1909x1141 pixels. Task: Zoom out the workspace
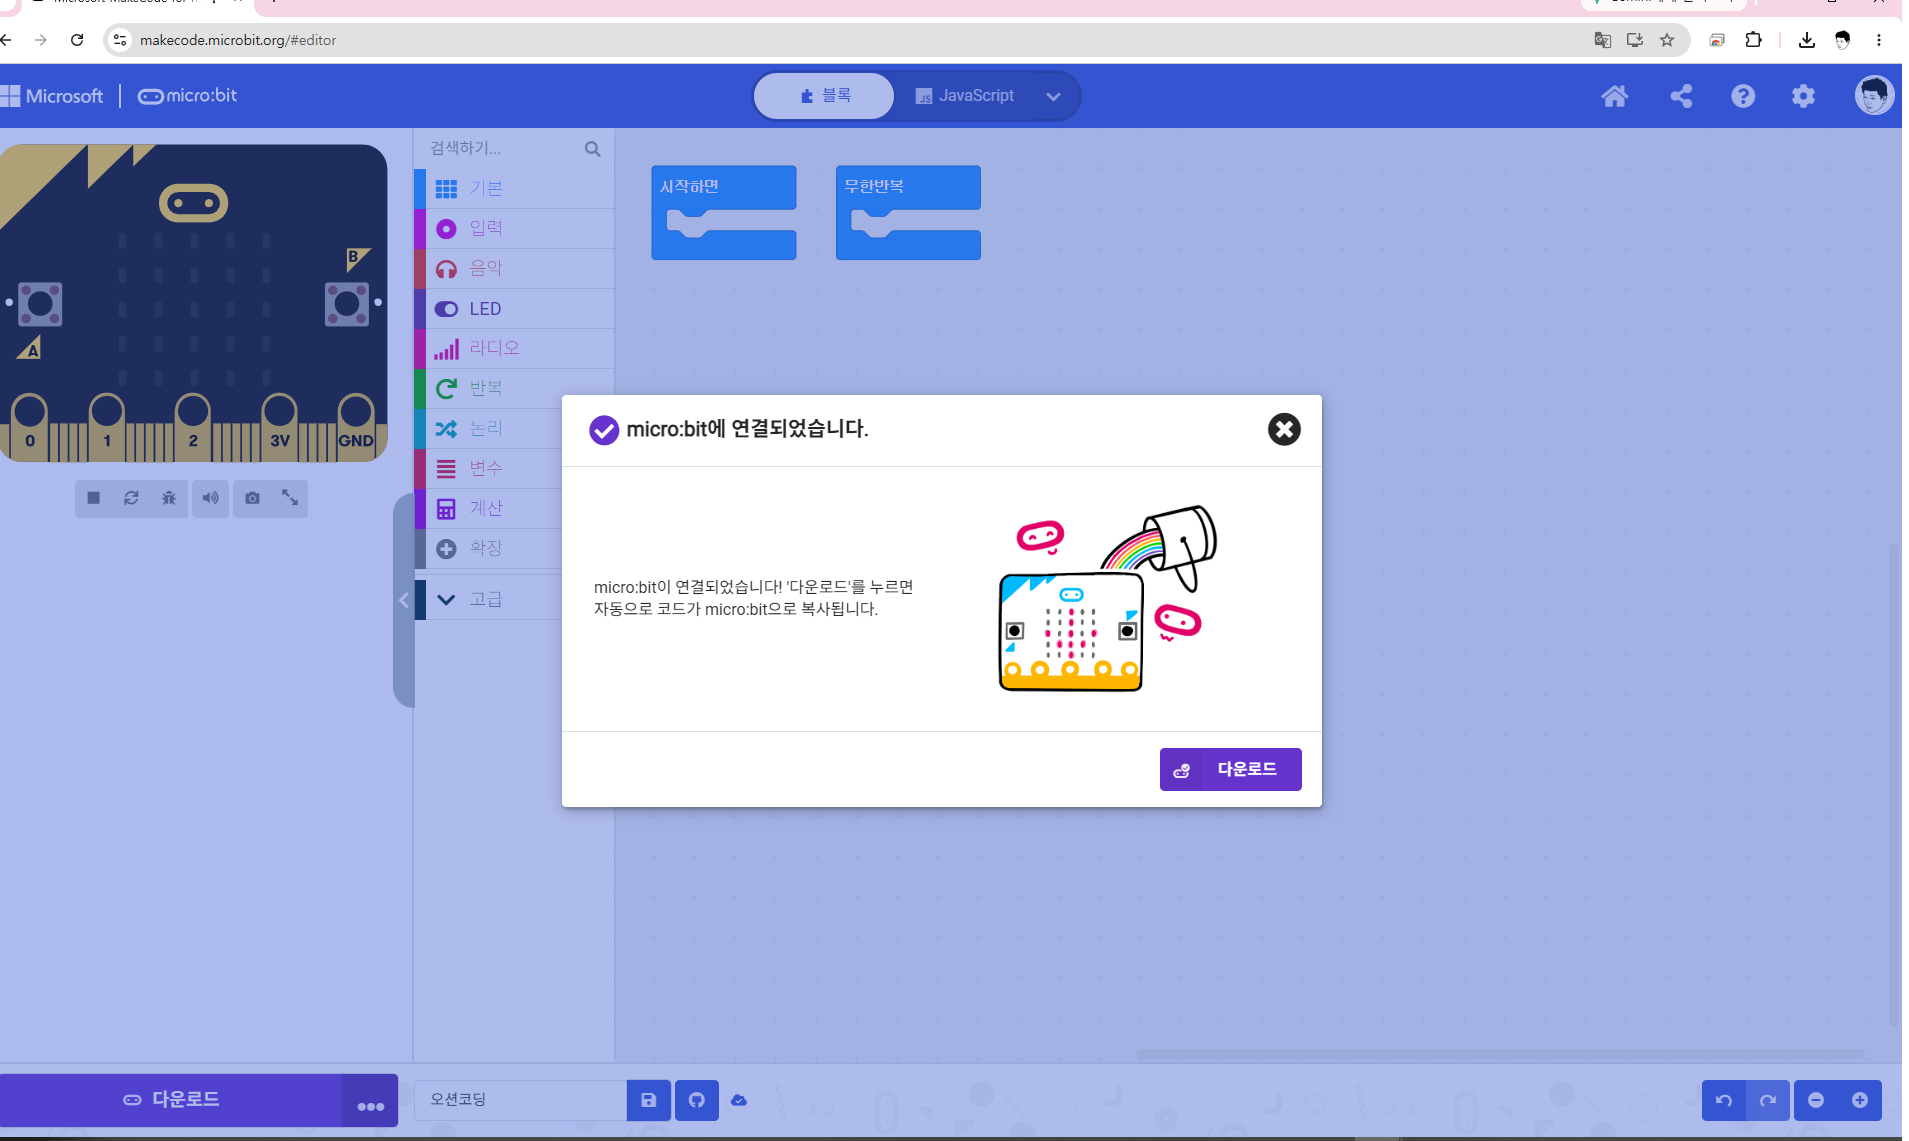tap(1816, 1100)
